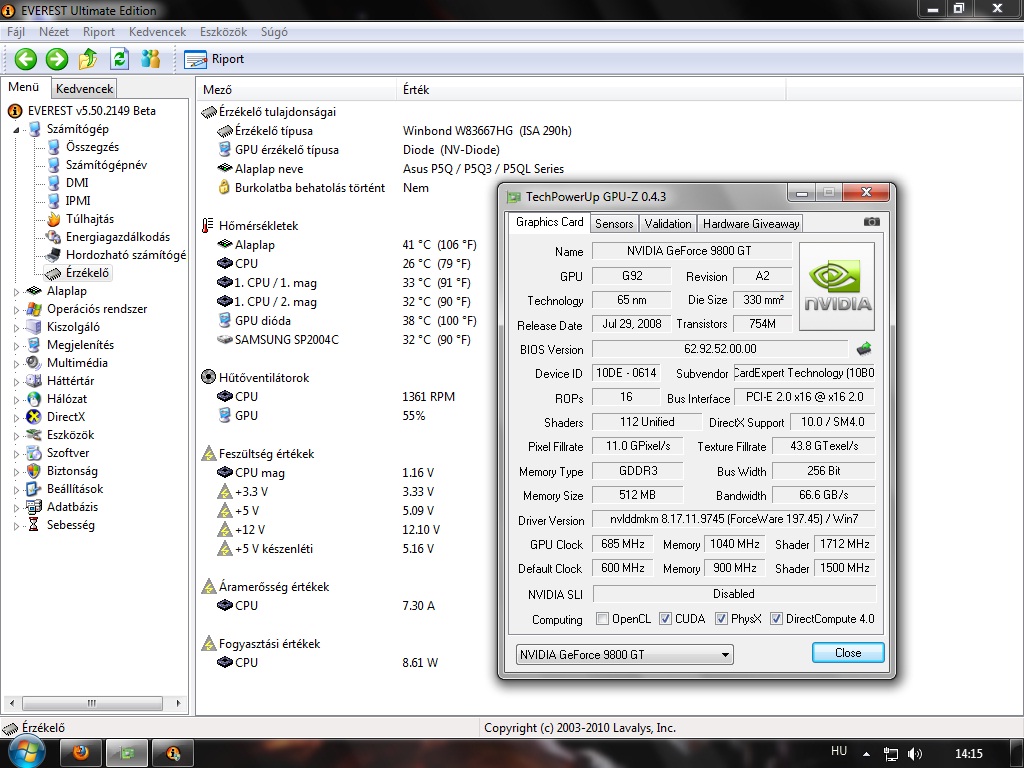Screen dimensions: 1024x768
Task: Click the EVEREST taskbar button
Action: click(172, 754)
